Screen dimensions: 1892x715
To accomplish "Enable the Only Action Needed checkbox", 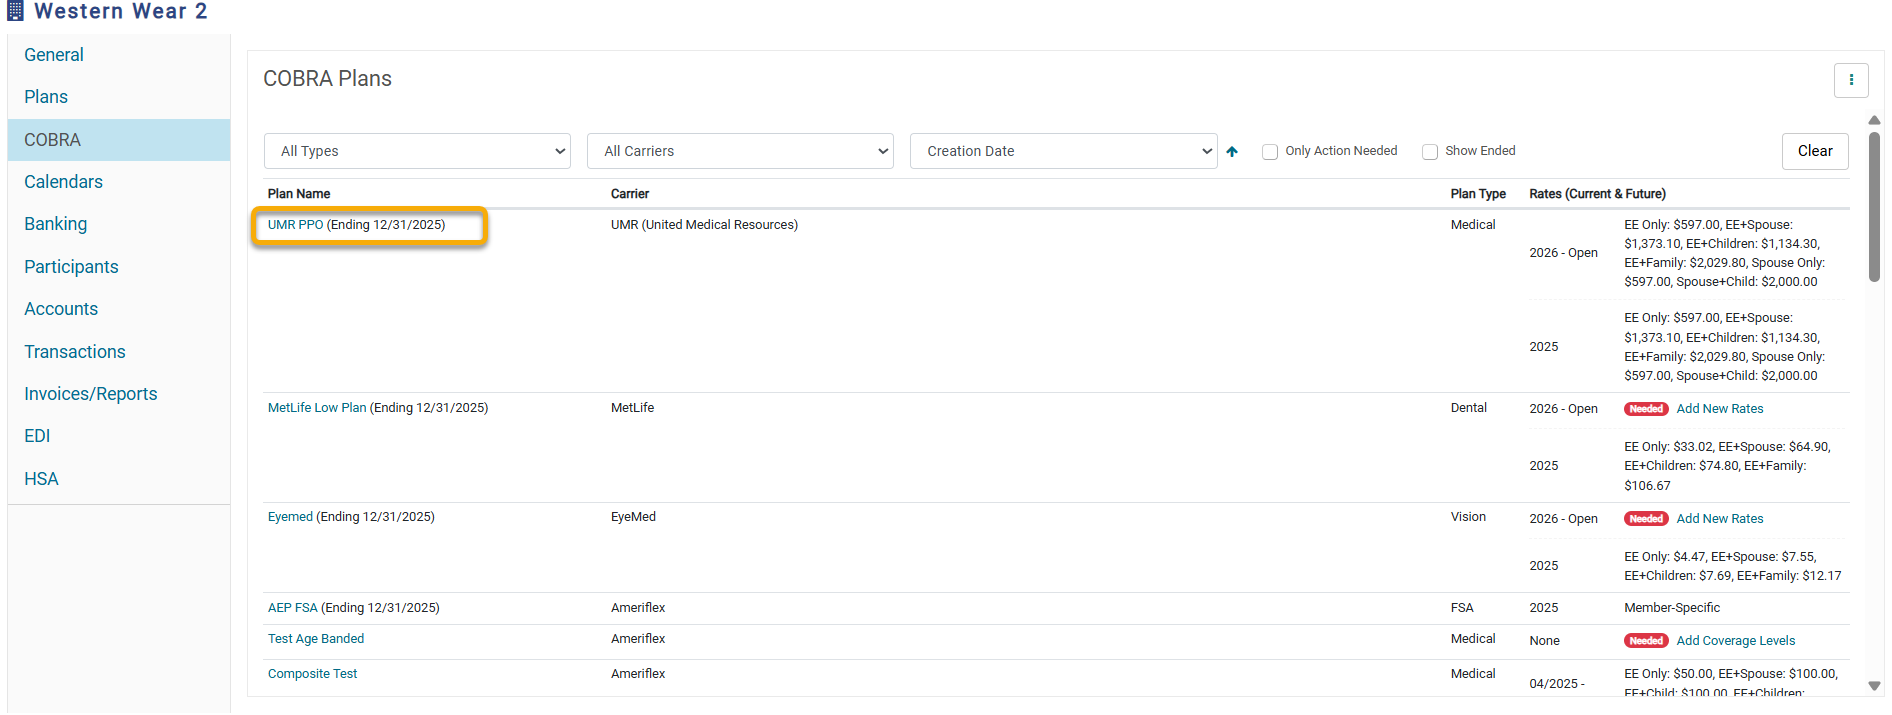I will click(1270, 152).
